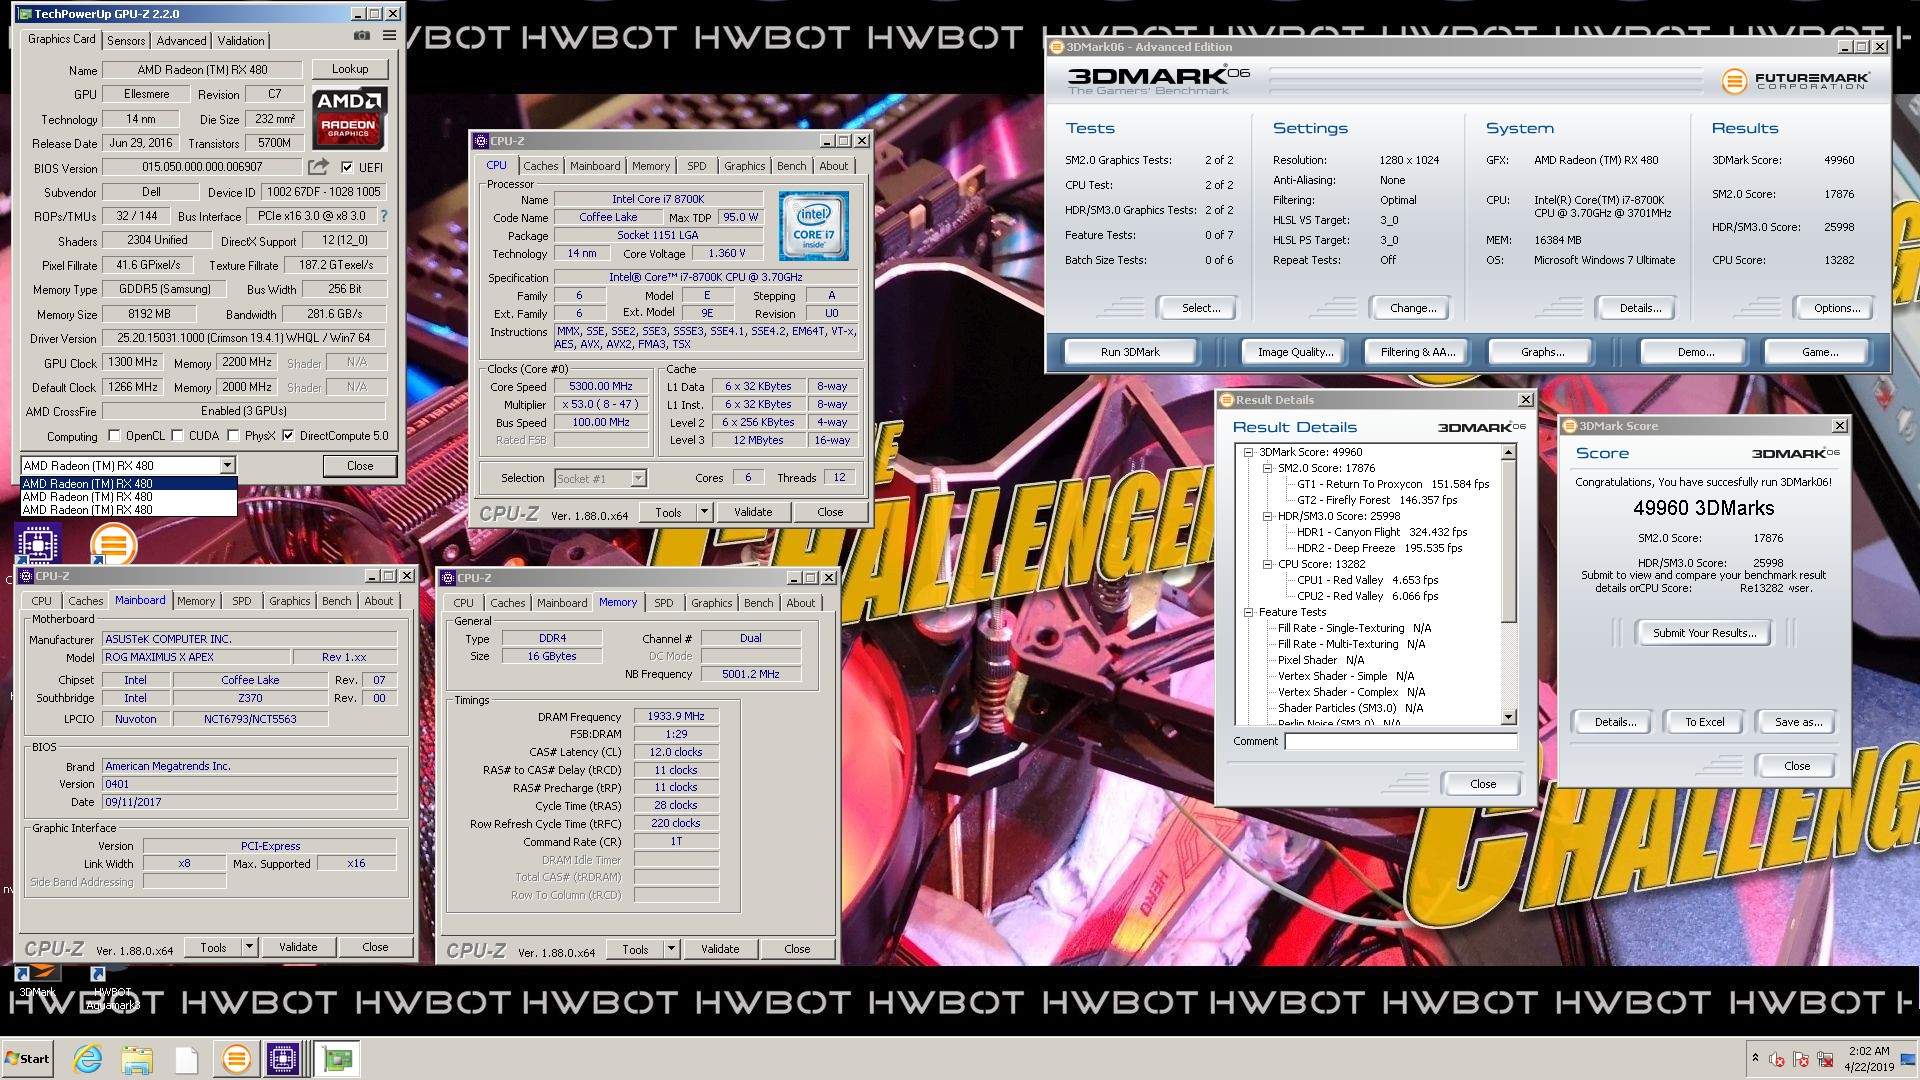
Task: Enable the CUDA checkbox
Action: (x=177, y=435)
